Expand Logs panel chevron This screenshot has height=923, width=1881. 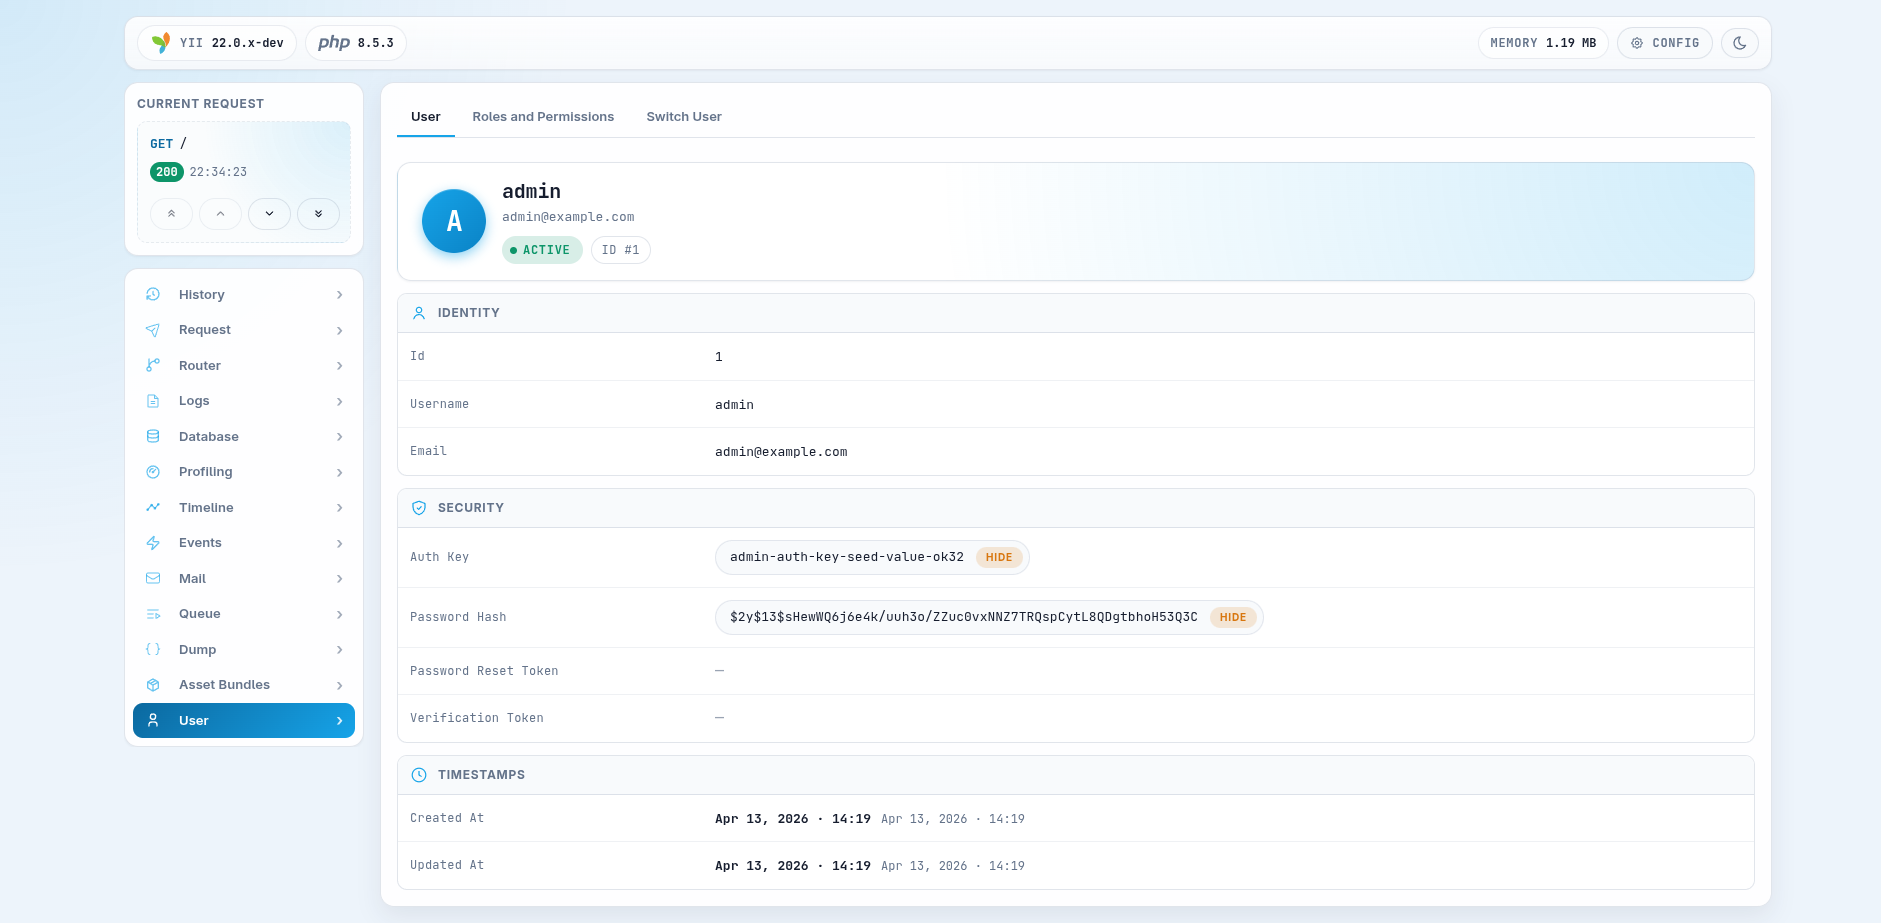(x=340, y=401)
